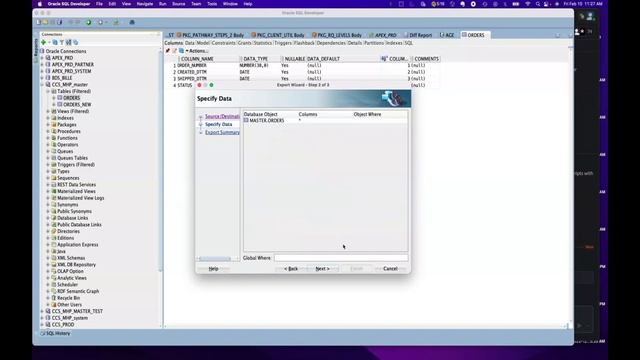Click the Directories folder icon in the tree
Image resolution: width=640 pixels, height=360 pixels.
point(54,231)
